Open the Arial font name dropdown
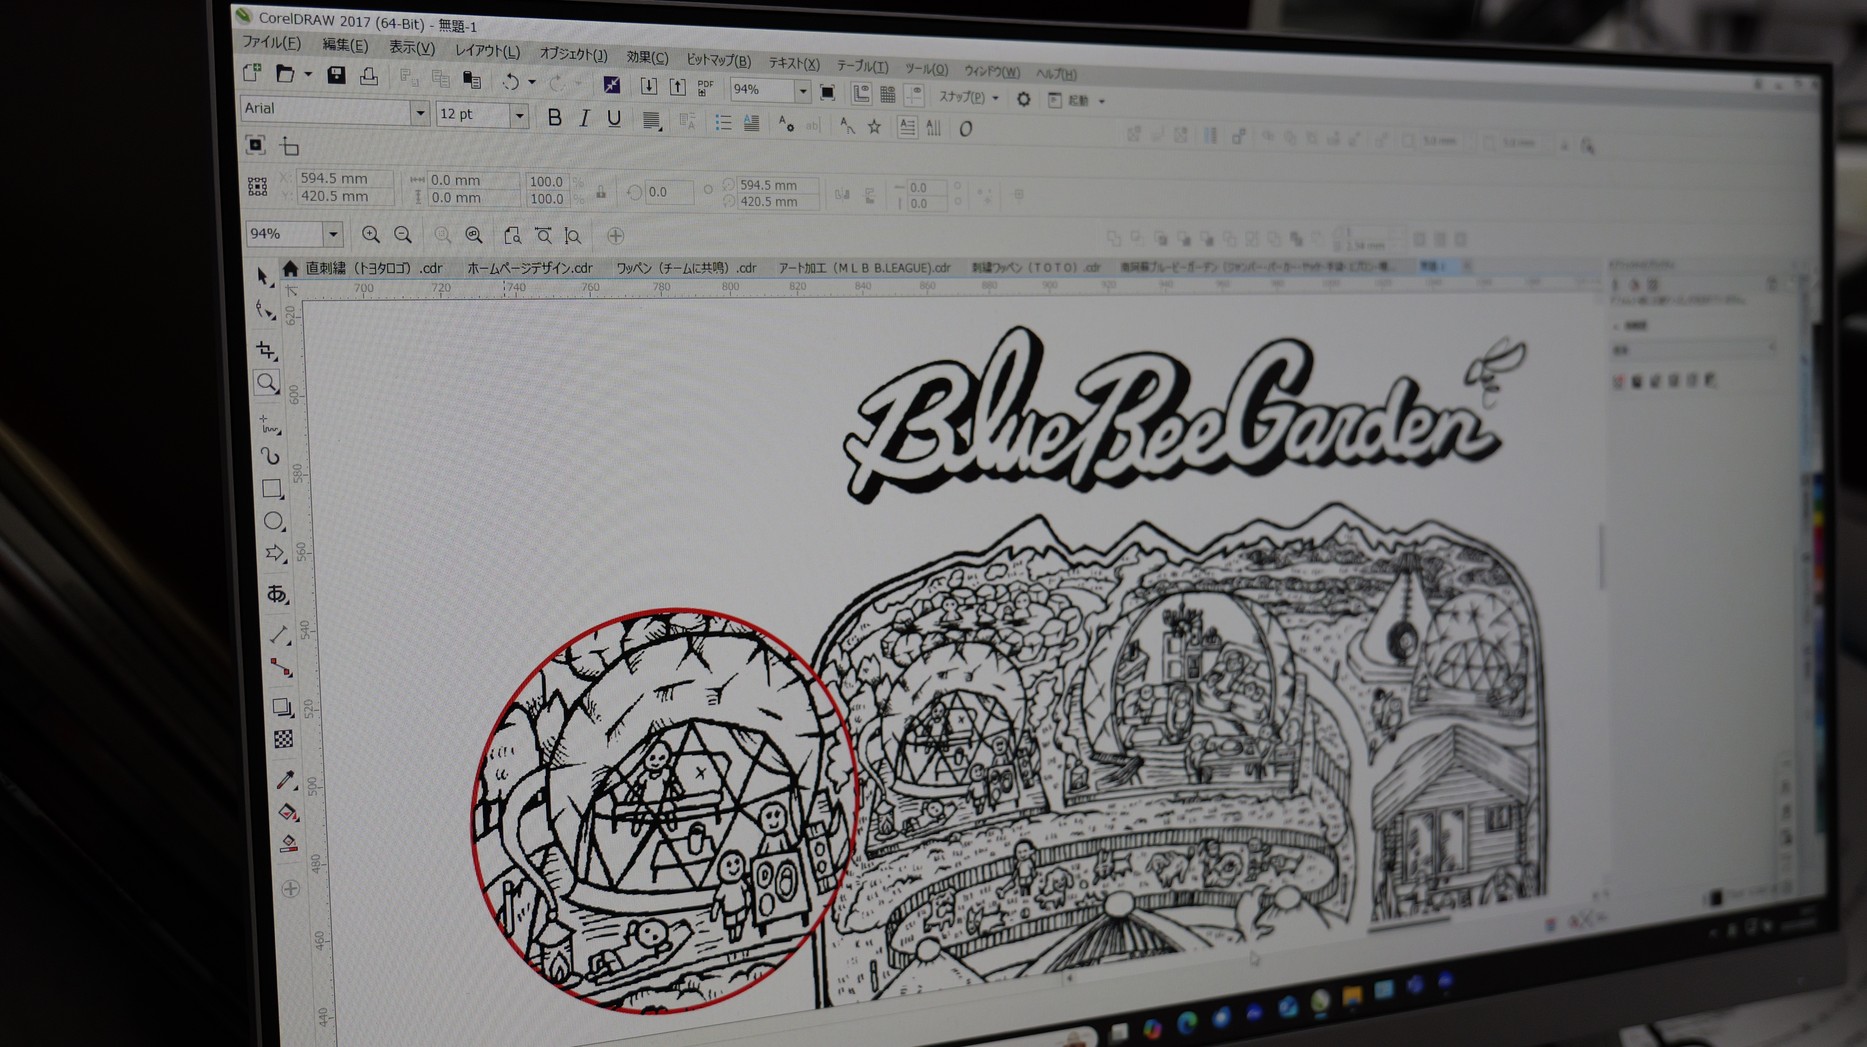 pos(420,113)
